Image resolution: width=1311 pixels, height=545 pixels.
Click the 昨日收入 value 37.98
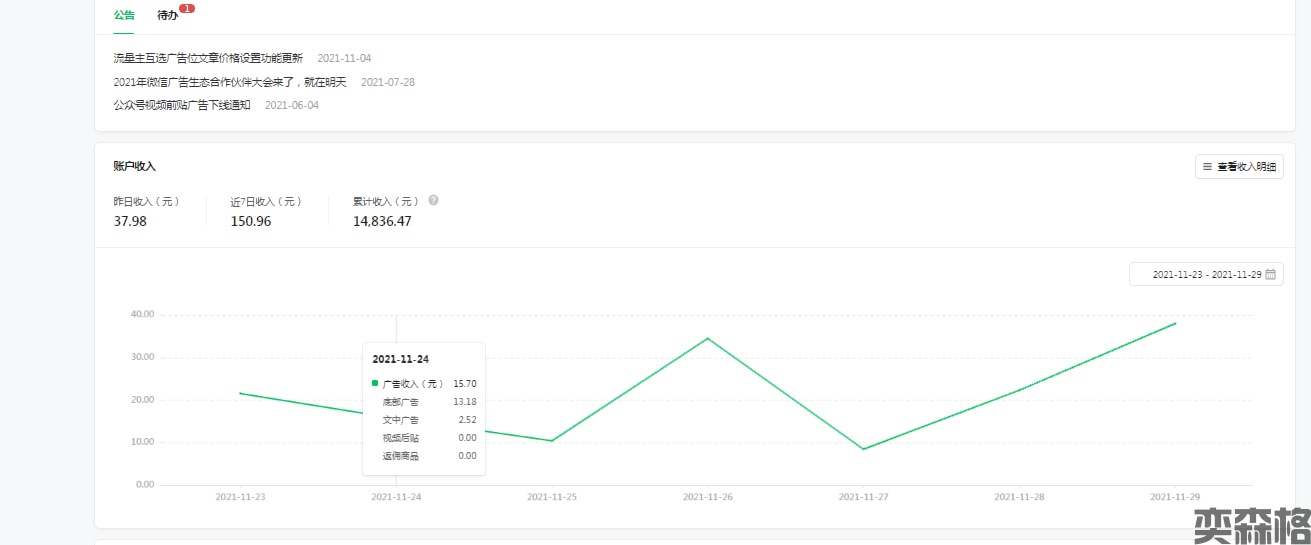tap(130, 221)
